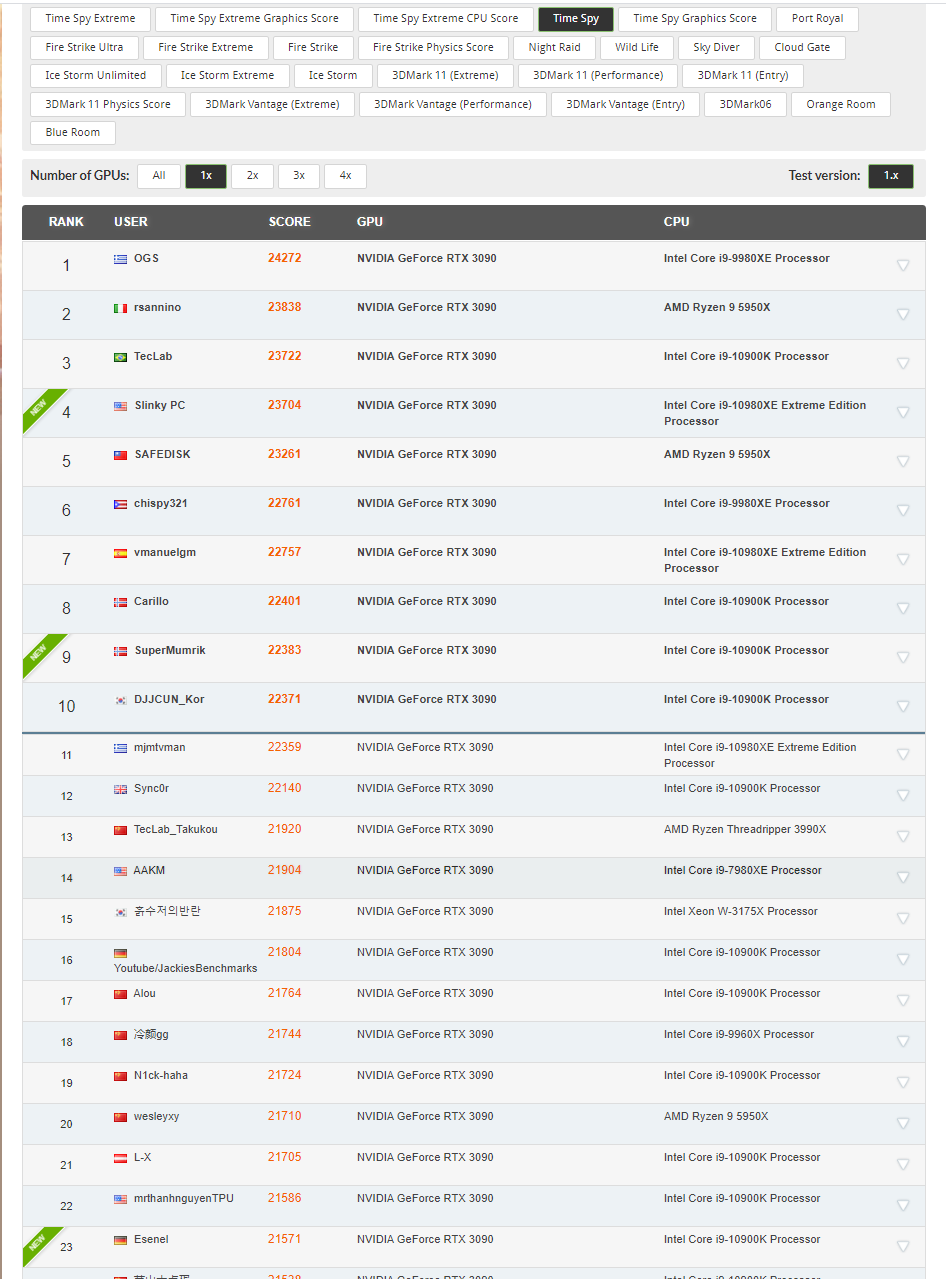
Task: Select the Sky Diver benchmark tab
Action: (x=716, y=47)
